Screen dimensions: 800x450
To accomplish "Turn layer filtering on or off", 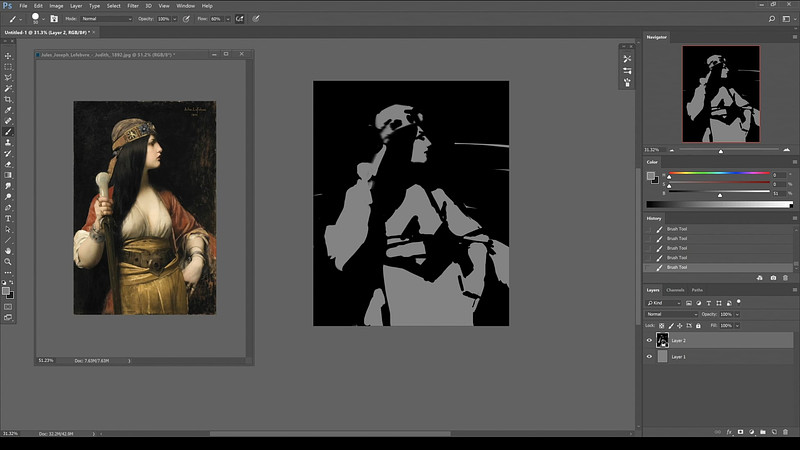I will pyautogui.click(x=738, y=302).
